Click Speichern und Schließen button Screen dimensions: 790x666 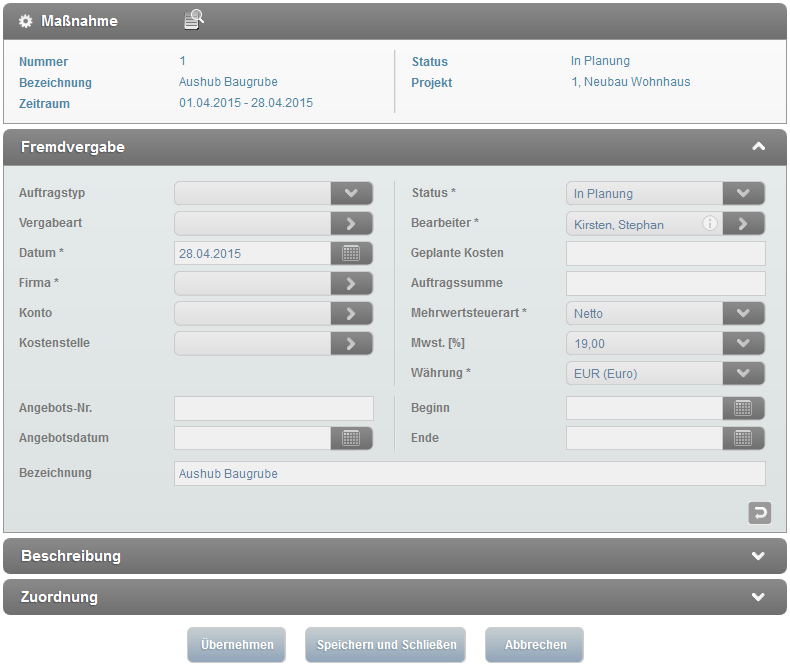(386, 645)
